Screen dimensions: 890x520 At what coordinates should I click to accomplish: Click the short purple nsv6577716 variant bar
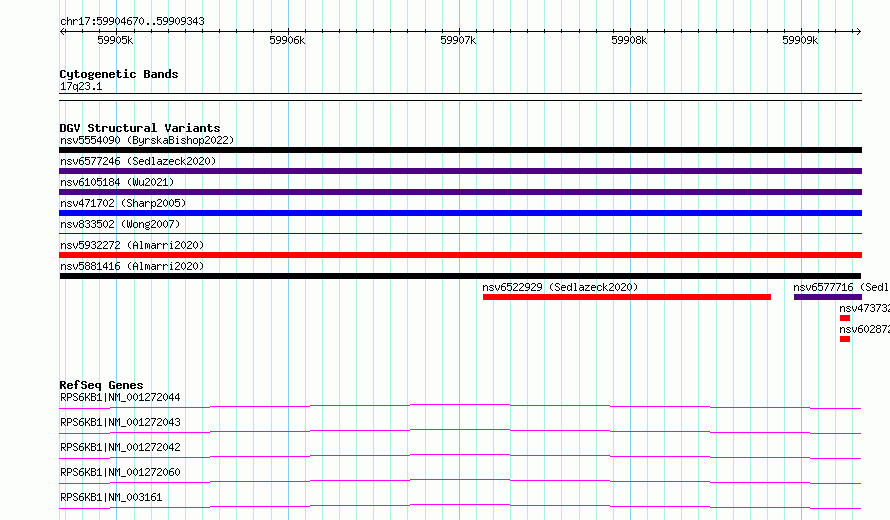(828, 297)
